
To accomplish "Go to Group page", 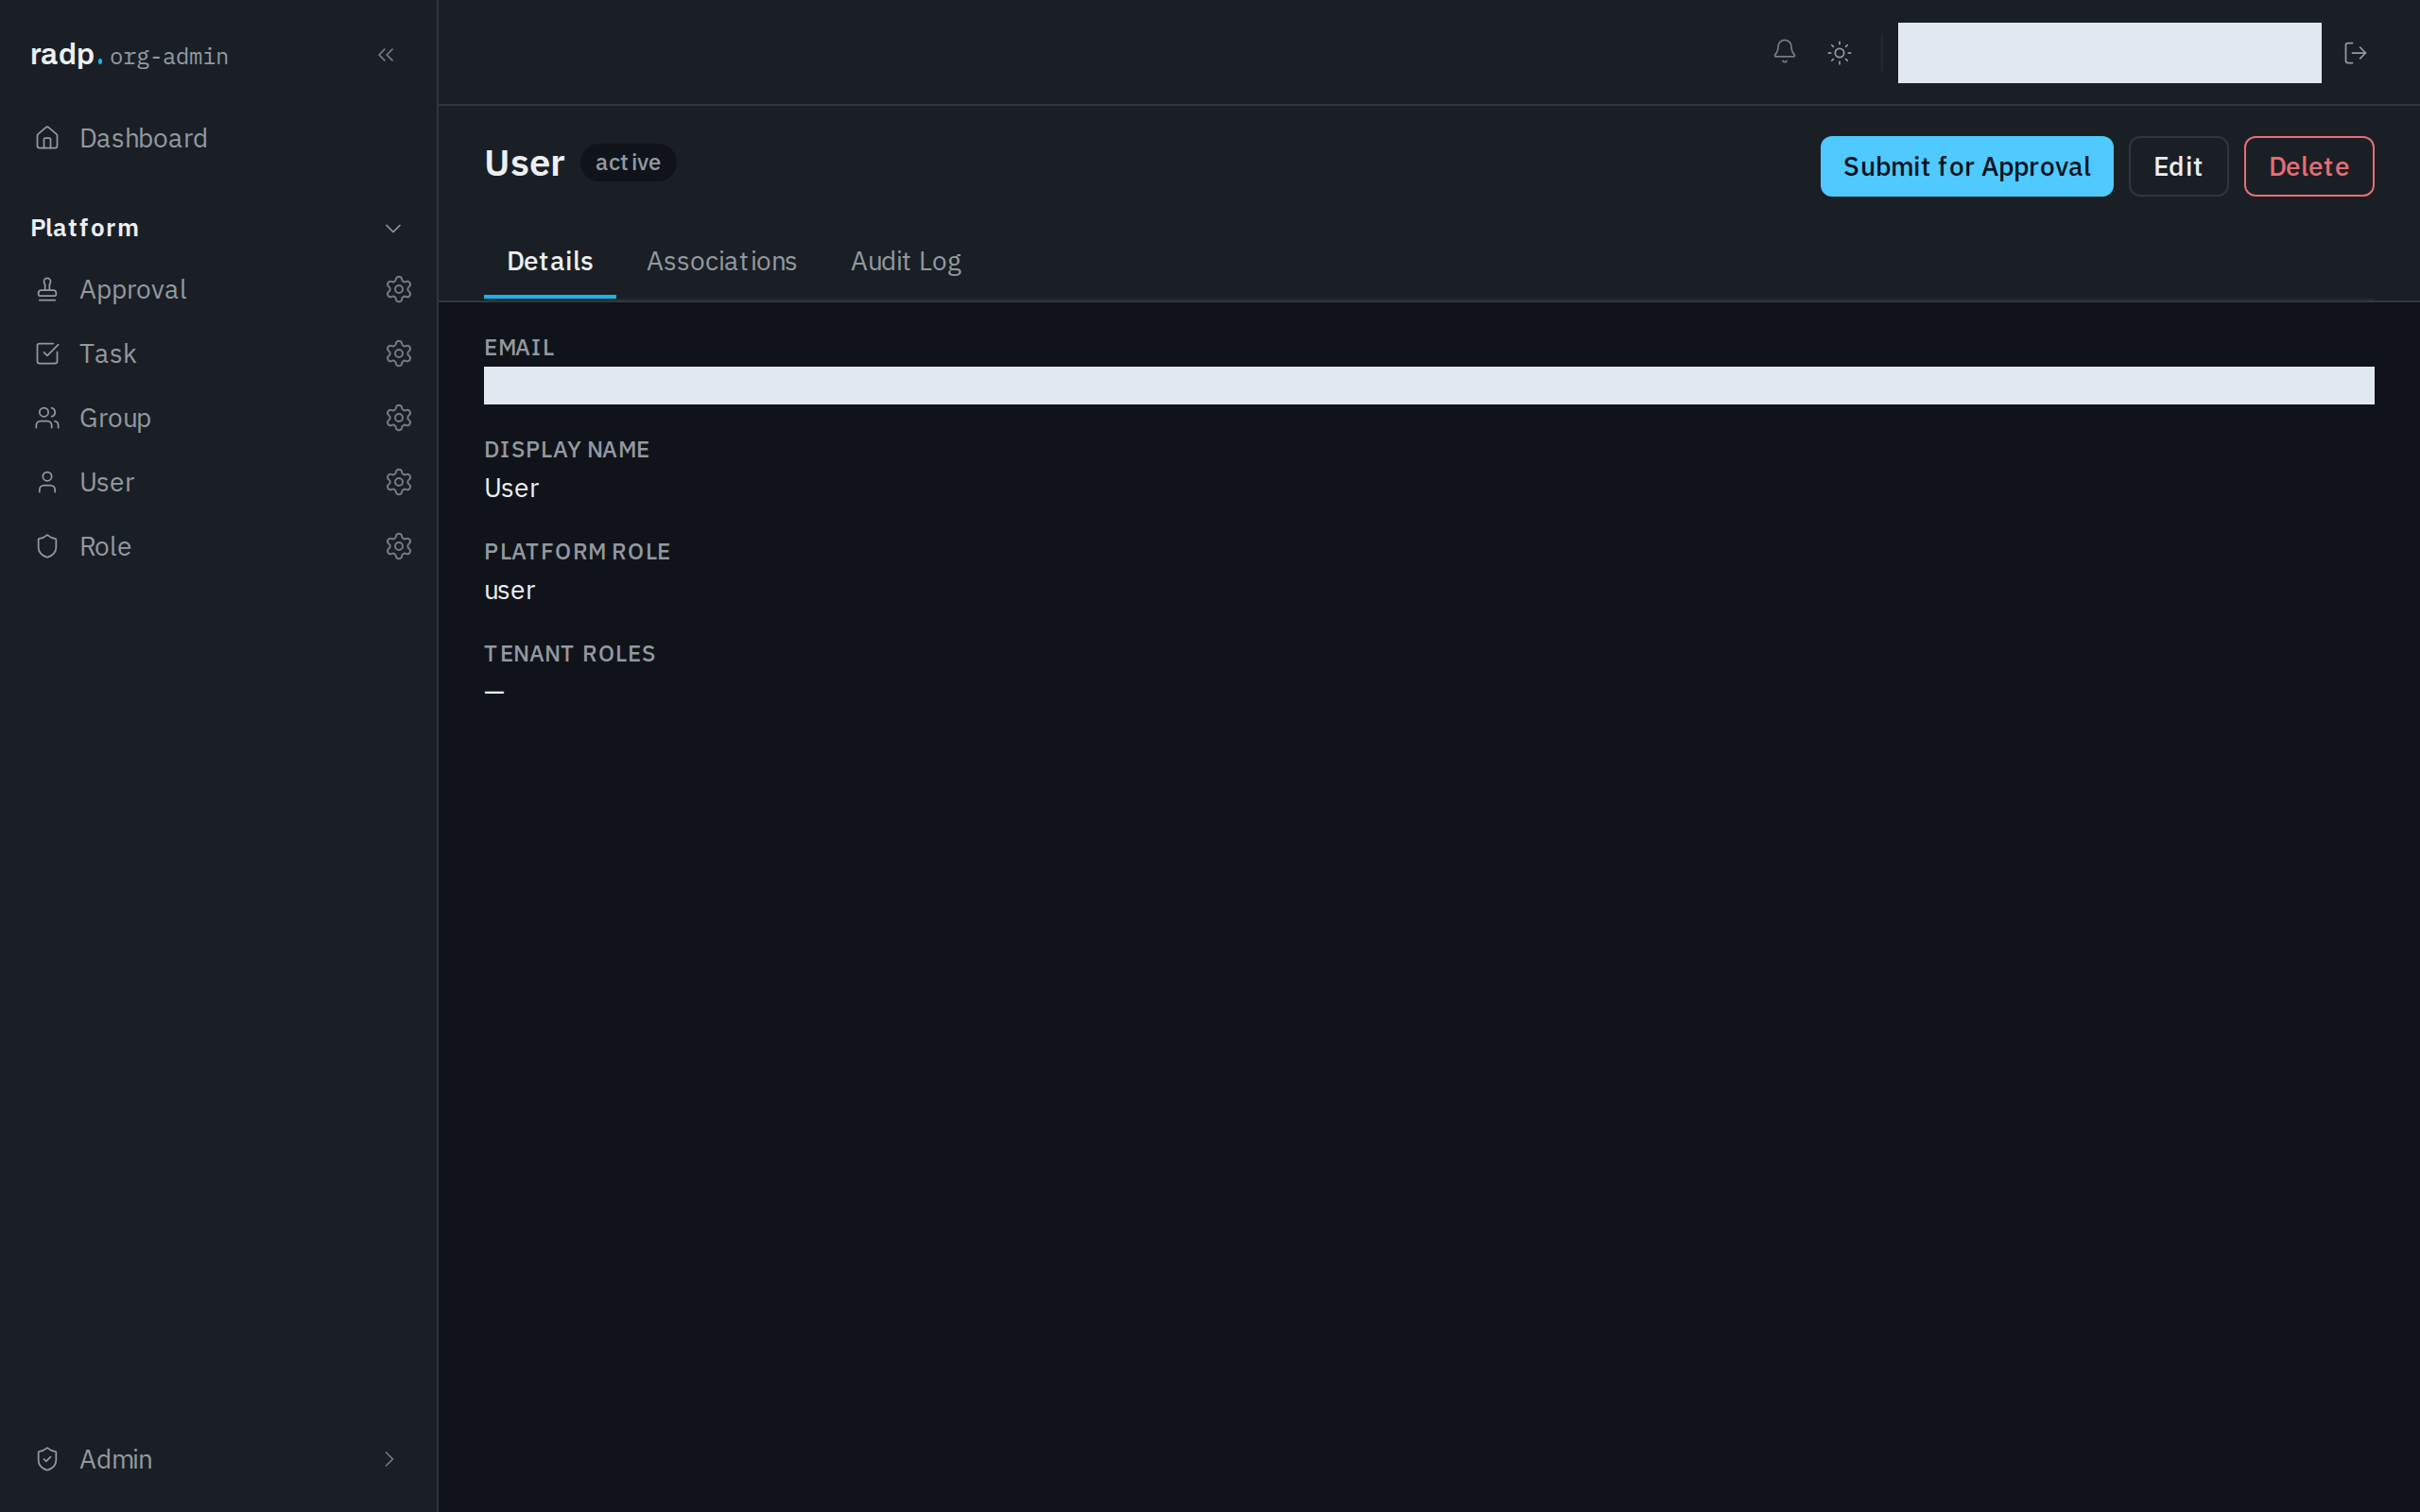I will click(x=115, y=417).
